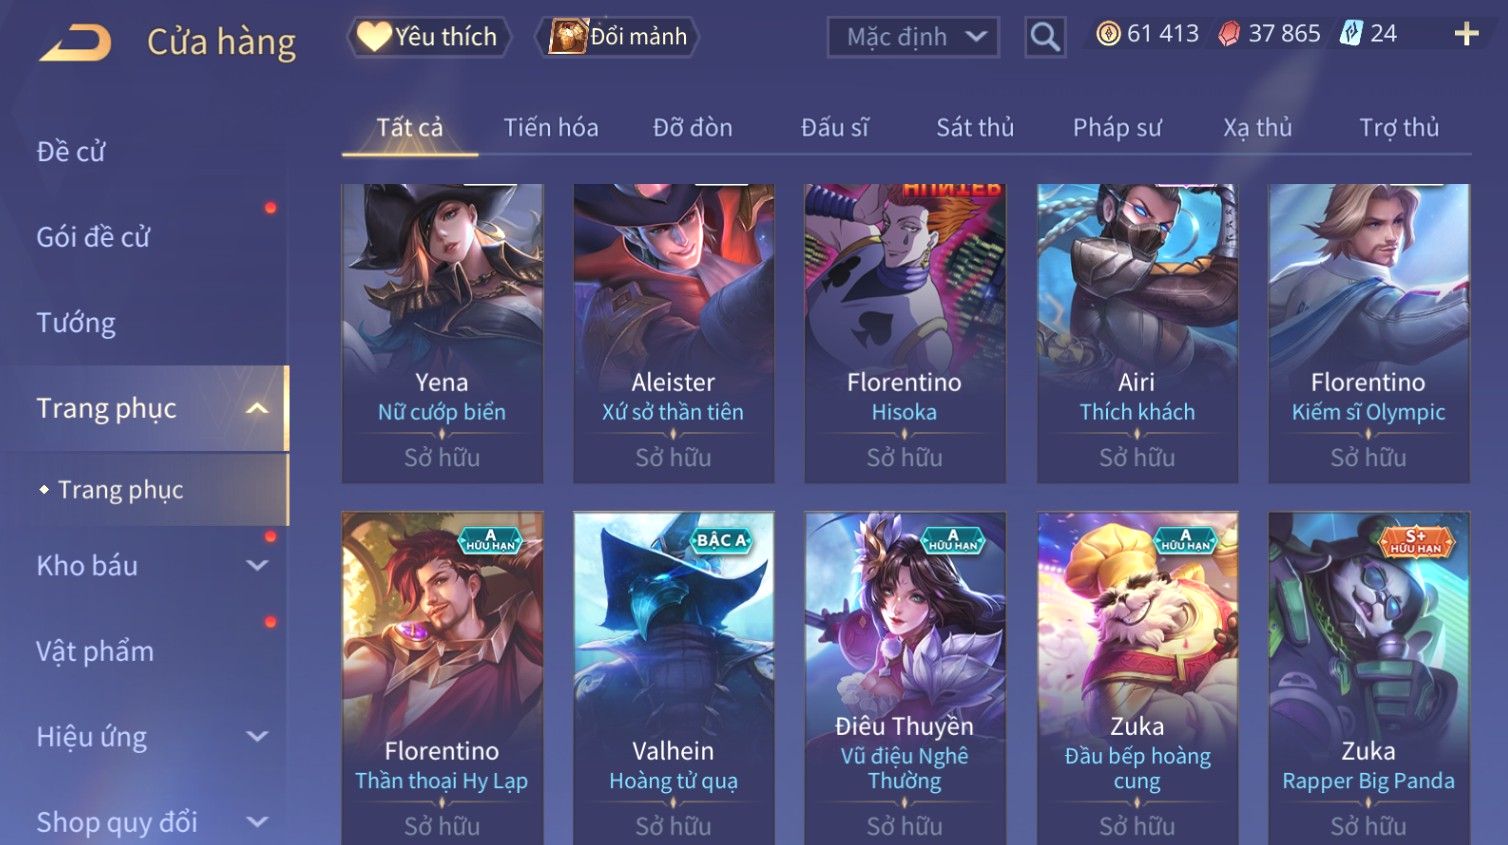Click the blue voucher currency icon
The width and height of the screenshot is (1508, 845).
pyautogui.click(x=1351, y=34)
